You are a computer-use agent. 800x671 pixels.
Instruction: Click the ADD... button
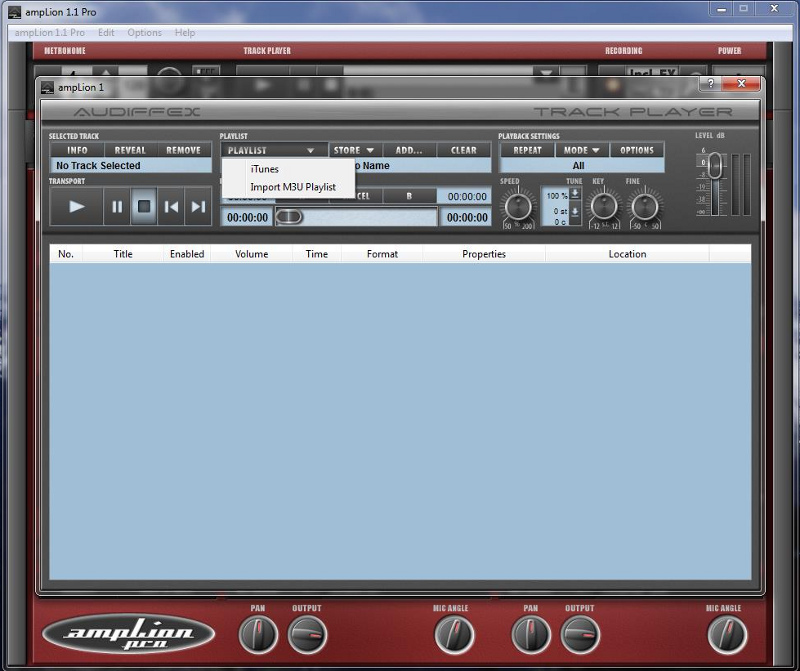409,150
